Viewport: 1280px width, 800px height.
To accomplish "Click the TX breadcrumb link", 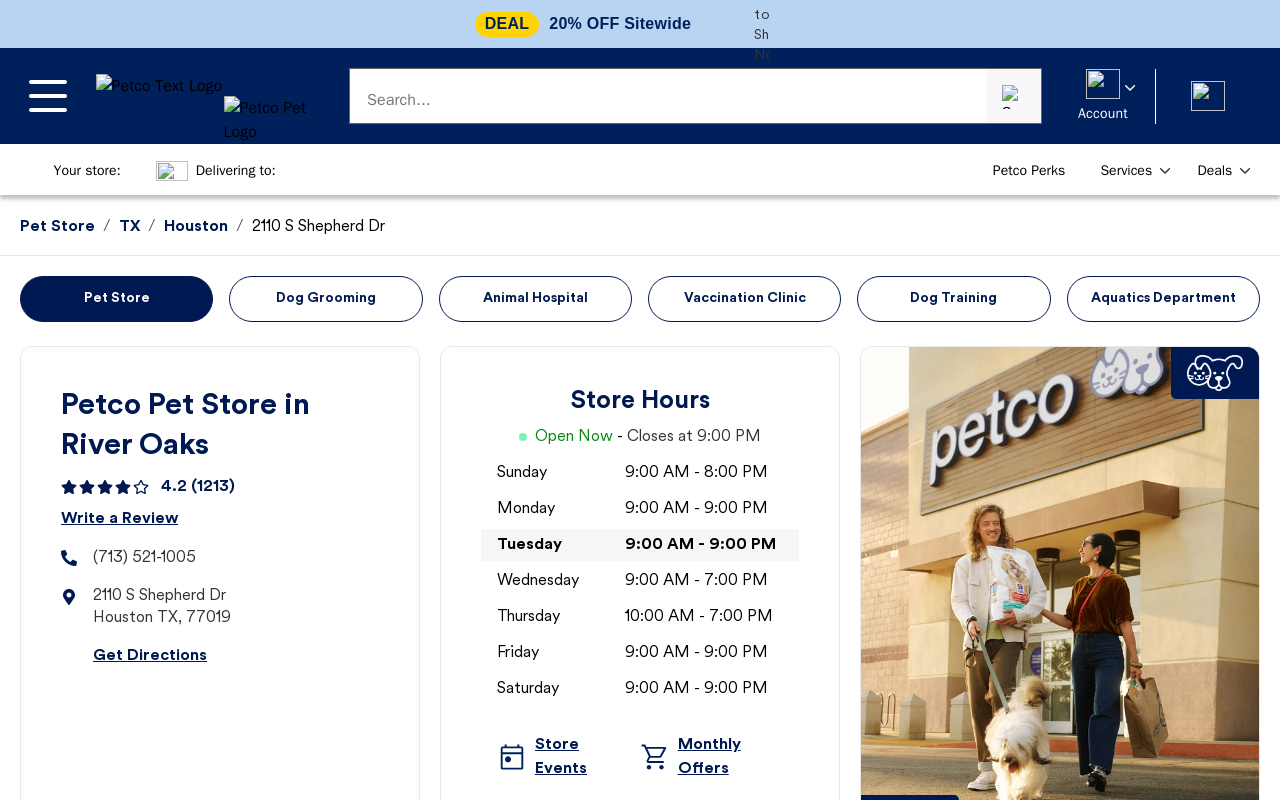I will 130,226.
